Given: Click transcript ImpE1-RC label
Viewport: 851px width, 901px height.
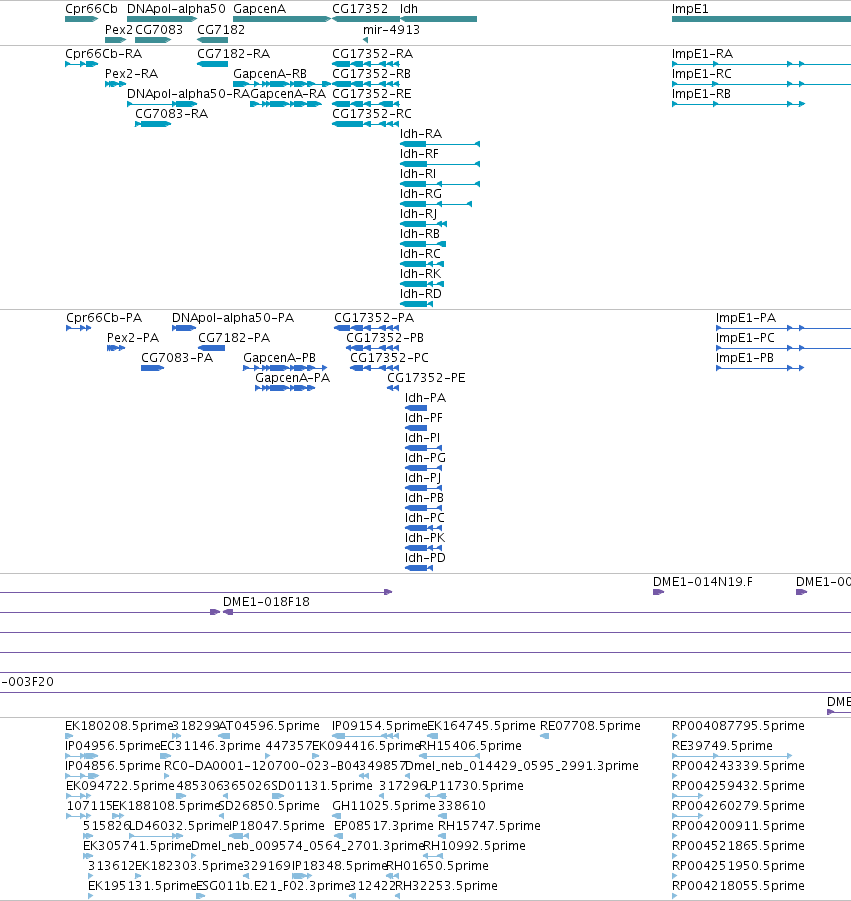Looking at the screenshot, I should 702,74.
